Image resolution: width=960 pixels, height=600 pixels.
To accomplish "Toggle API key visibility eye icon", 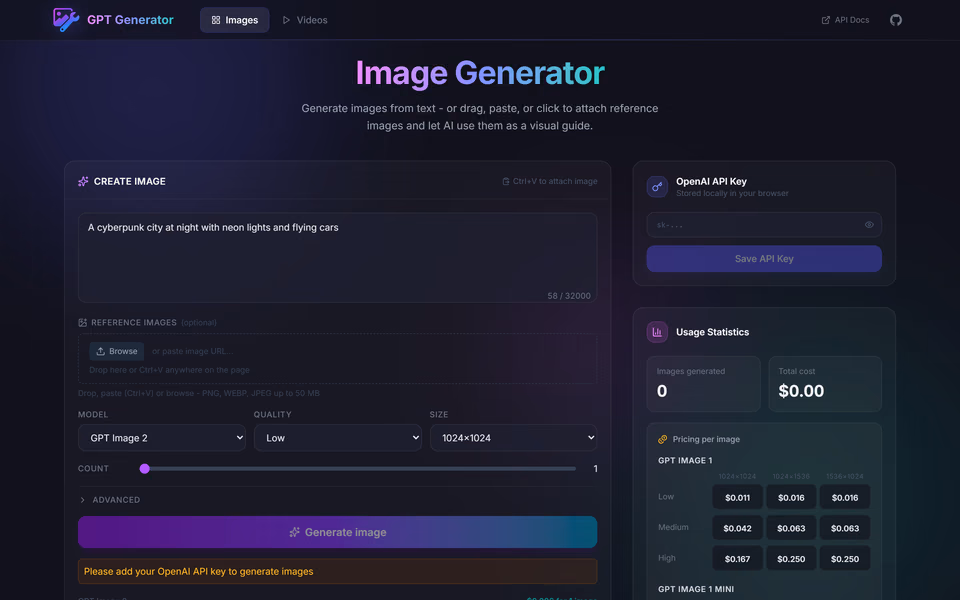I will [x=869, y=225].
